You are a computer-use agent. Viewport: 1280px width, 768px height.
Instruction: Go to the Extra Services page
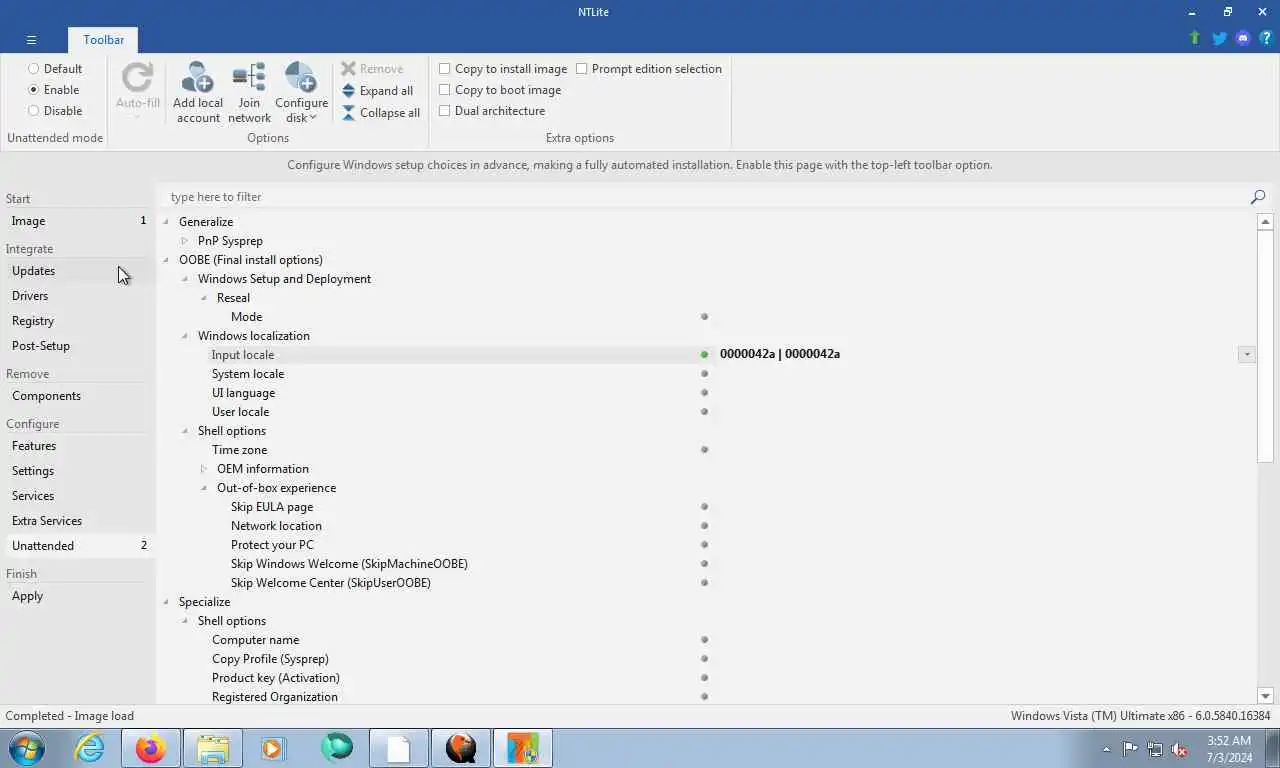click(x=78, y=521)
